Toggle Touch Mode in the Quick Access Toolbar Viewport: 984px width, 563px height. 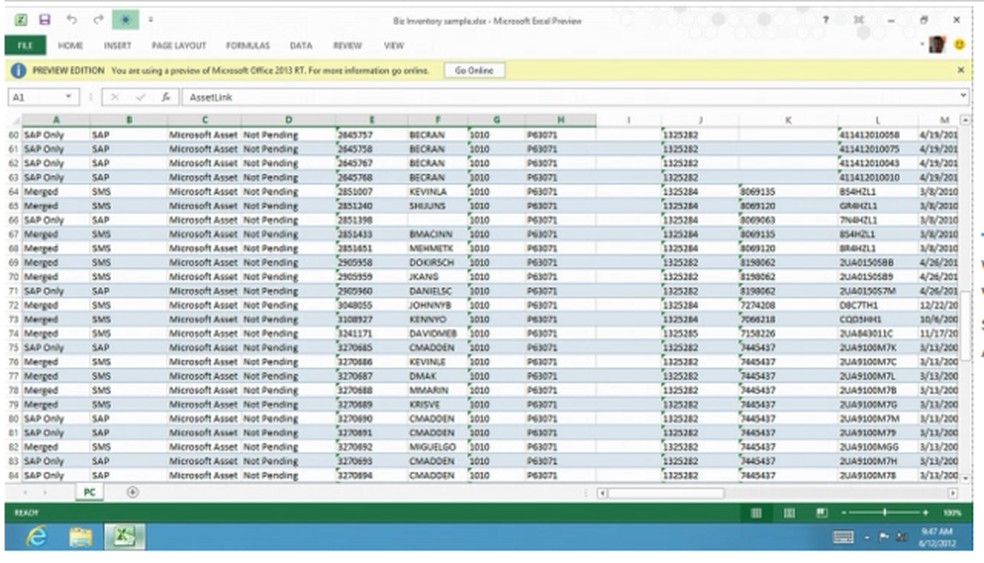pos(125,19)
